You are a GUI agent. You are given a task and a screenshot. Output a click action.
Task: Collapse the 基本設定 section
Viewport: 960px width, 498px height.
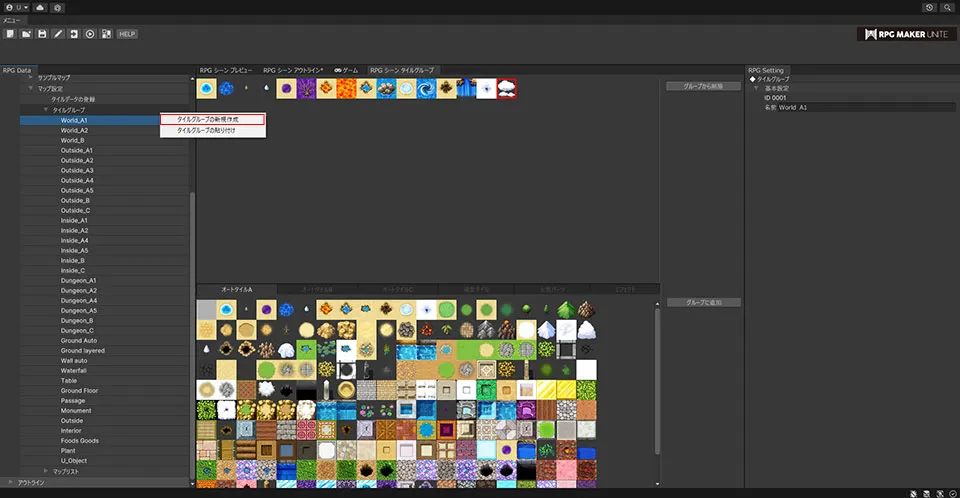point(756,88)
